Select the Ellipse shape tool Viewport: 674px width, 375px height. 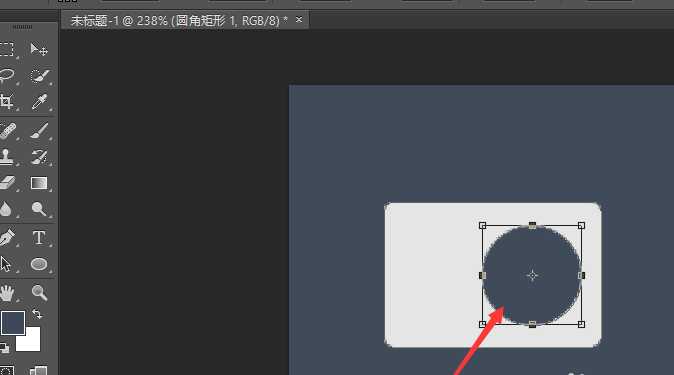coord(39,264)
